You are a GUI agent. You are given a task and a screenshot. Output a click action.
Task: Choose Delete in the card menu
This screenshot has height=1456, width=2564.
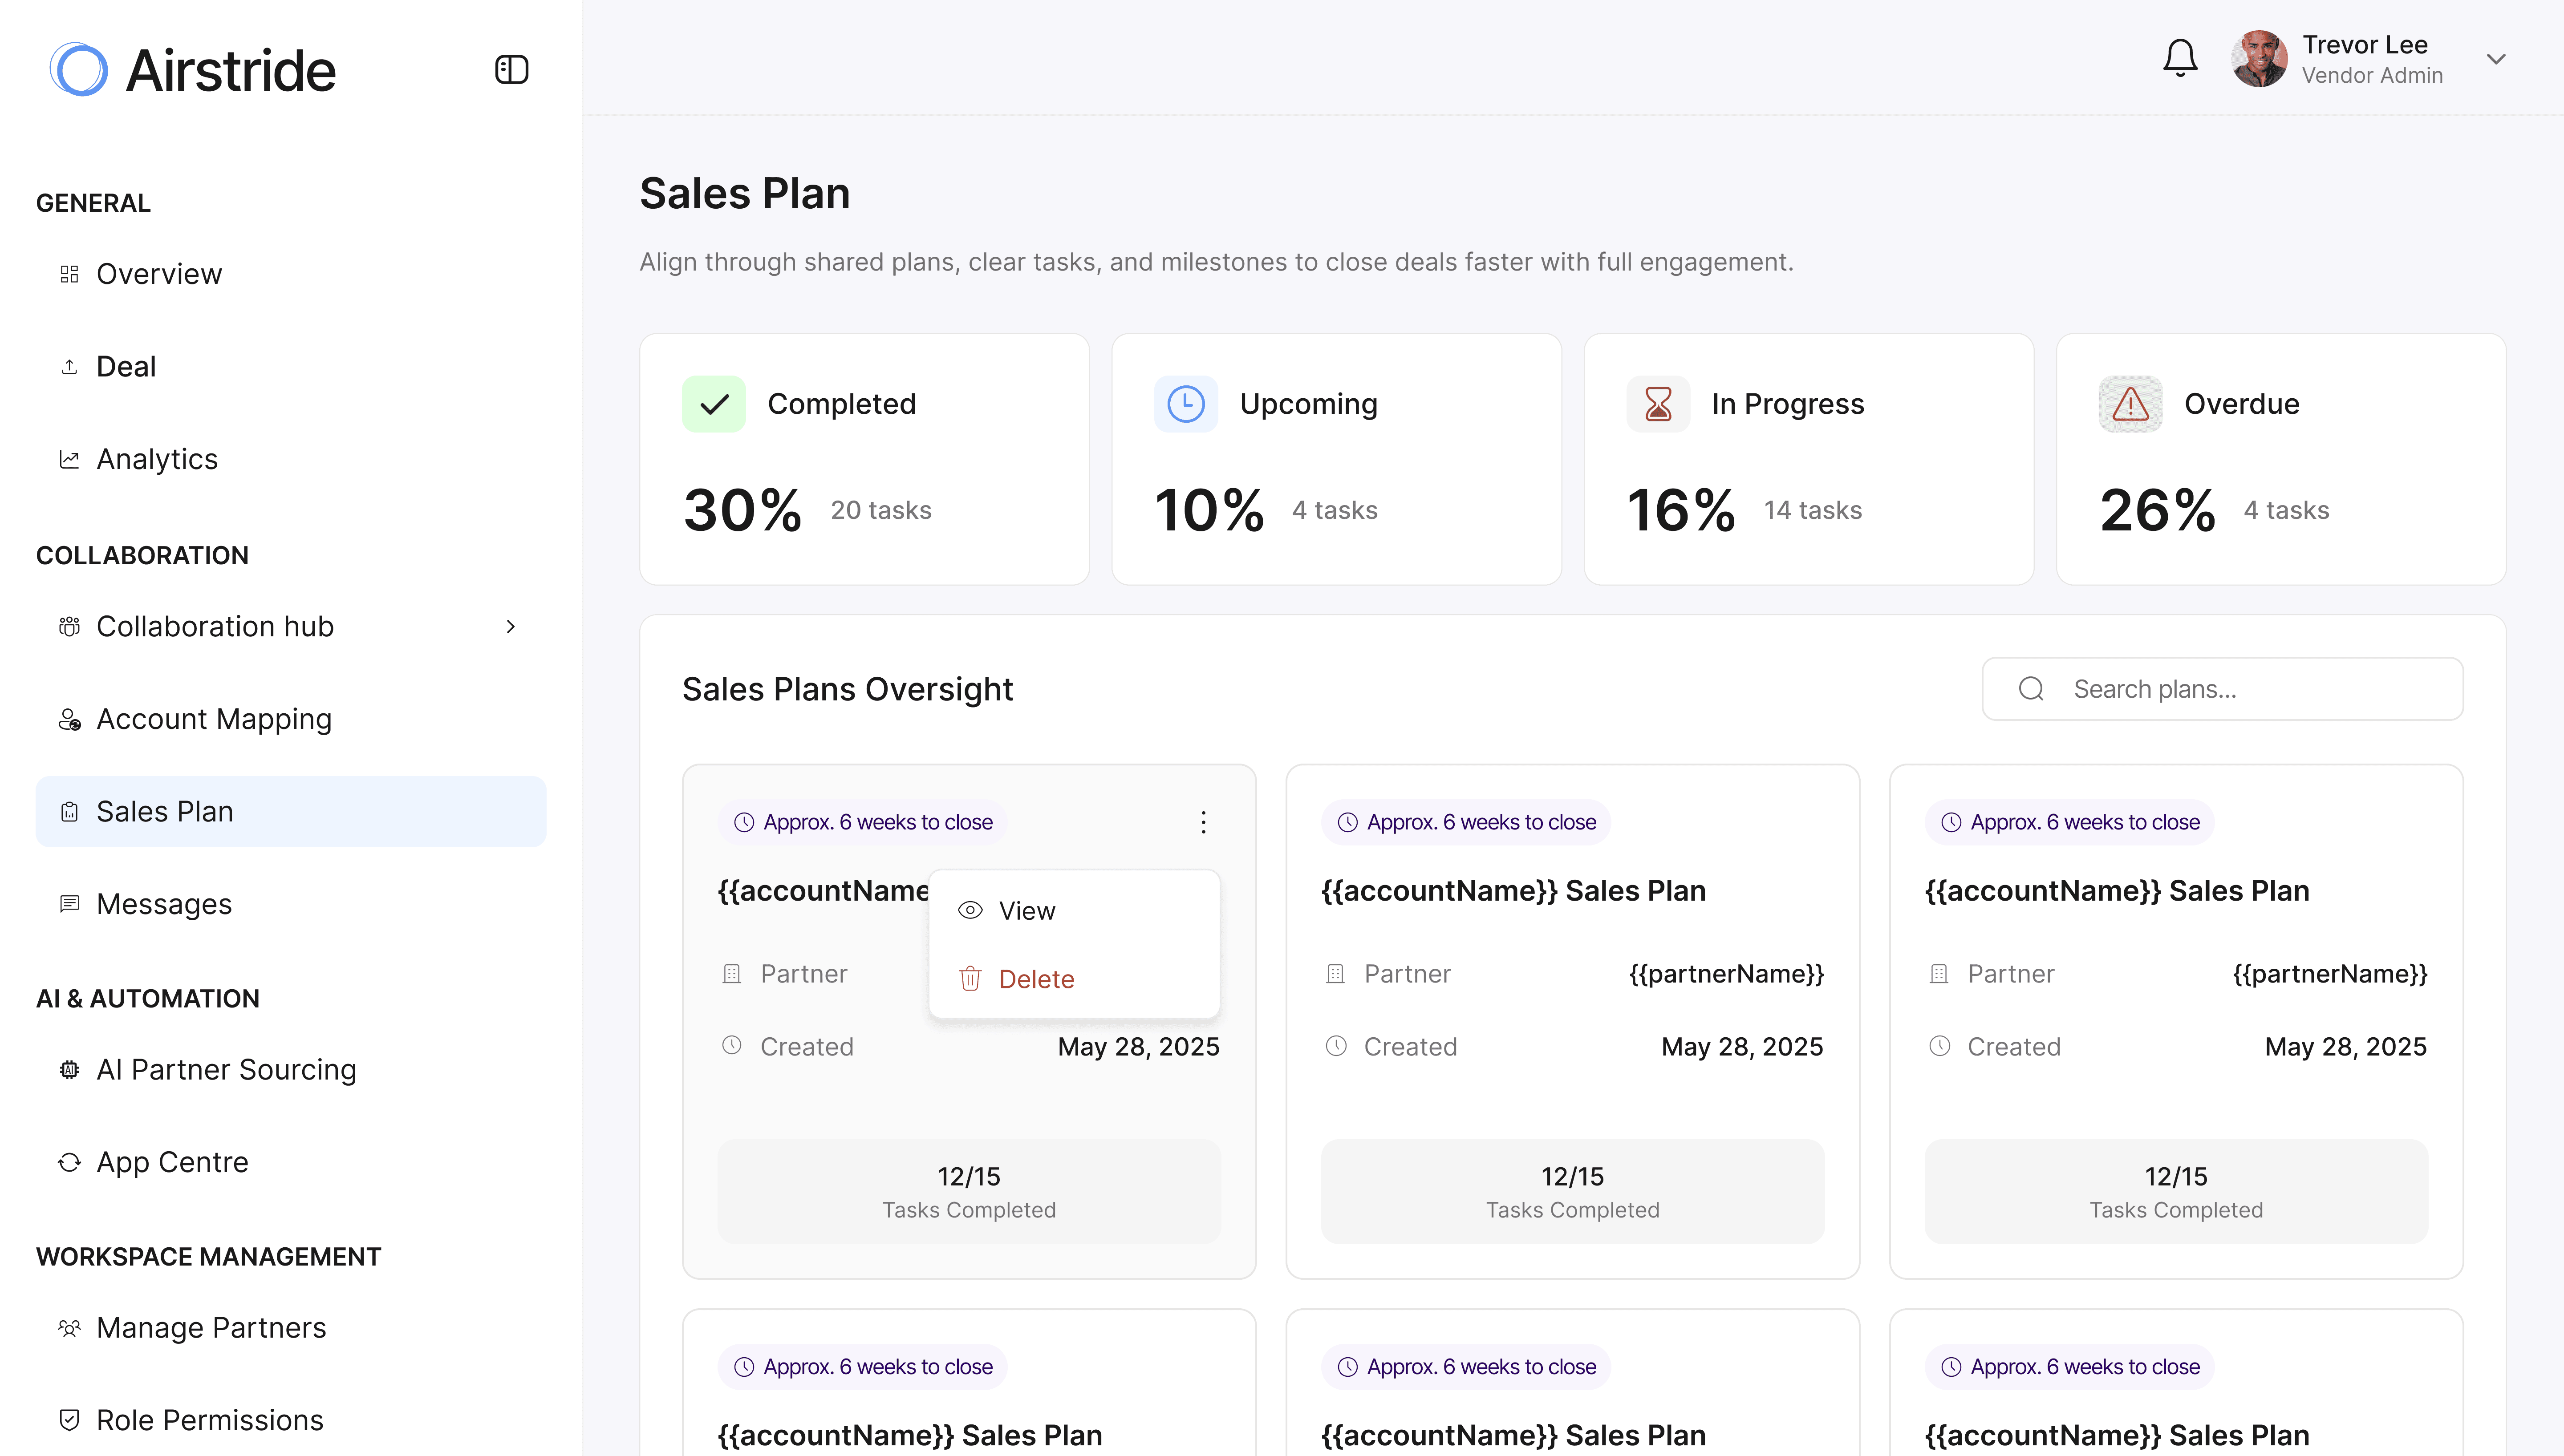[x=1035, y=979]
